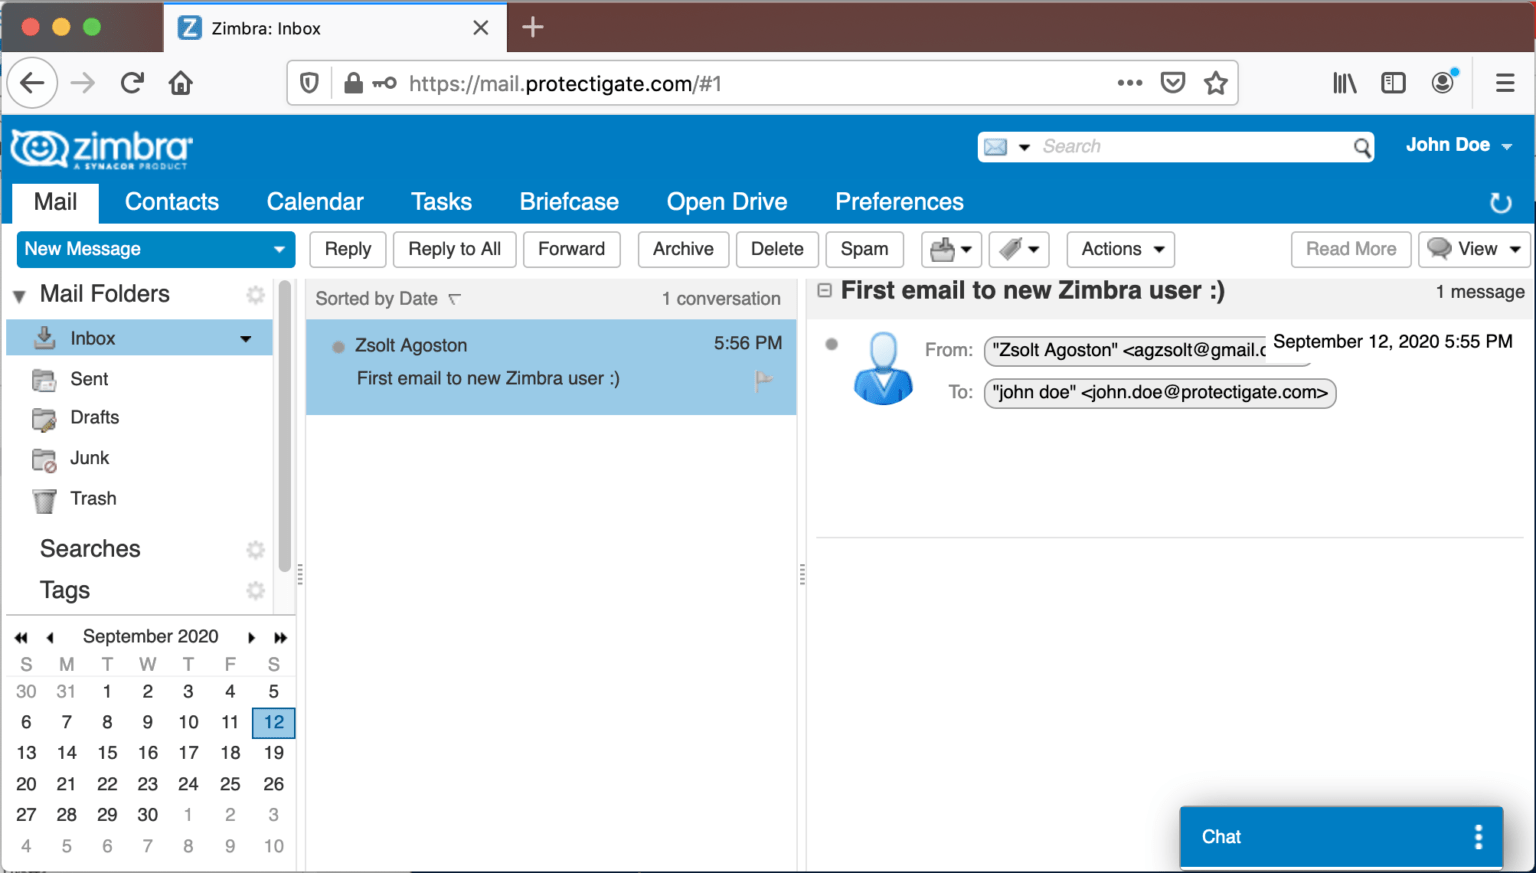Click the Reply button
The width and height of the screenshot is (1536, 873).
click(348, 249)
